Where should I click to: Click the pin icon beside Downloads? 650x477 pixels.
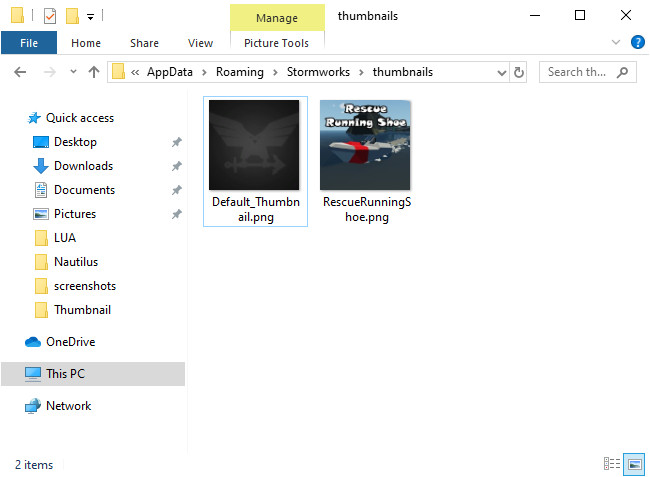(177, 166)
